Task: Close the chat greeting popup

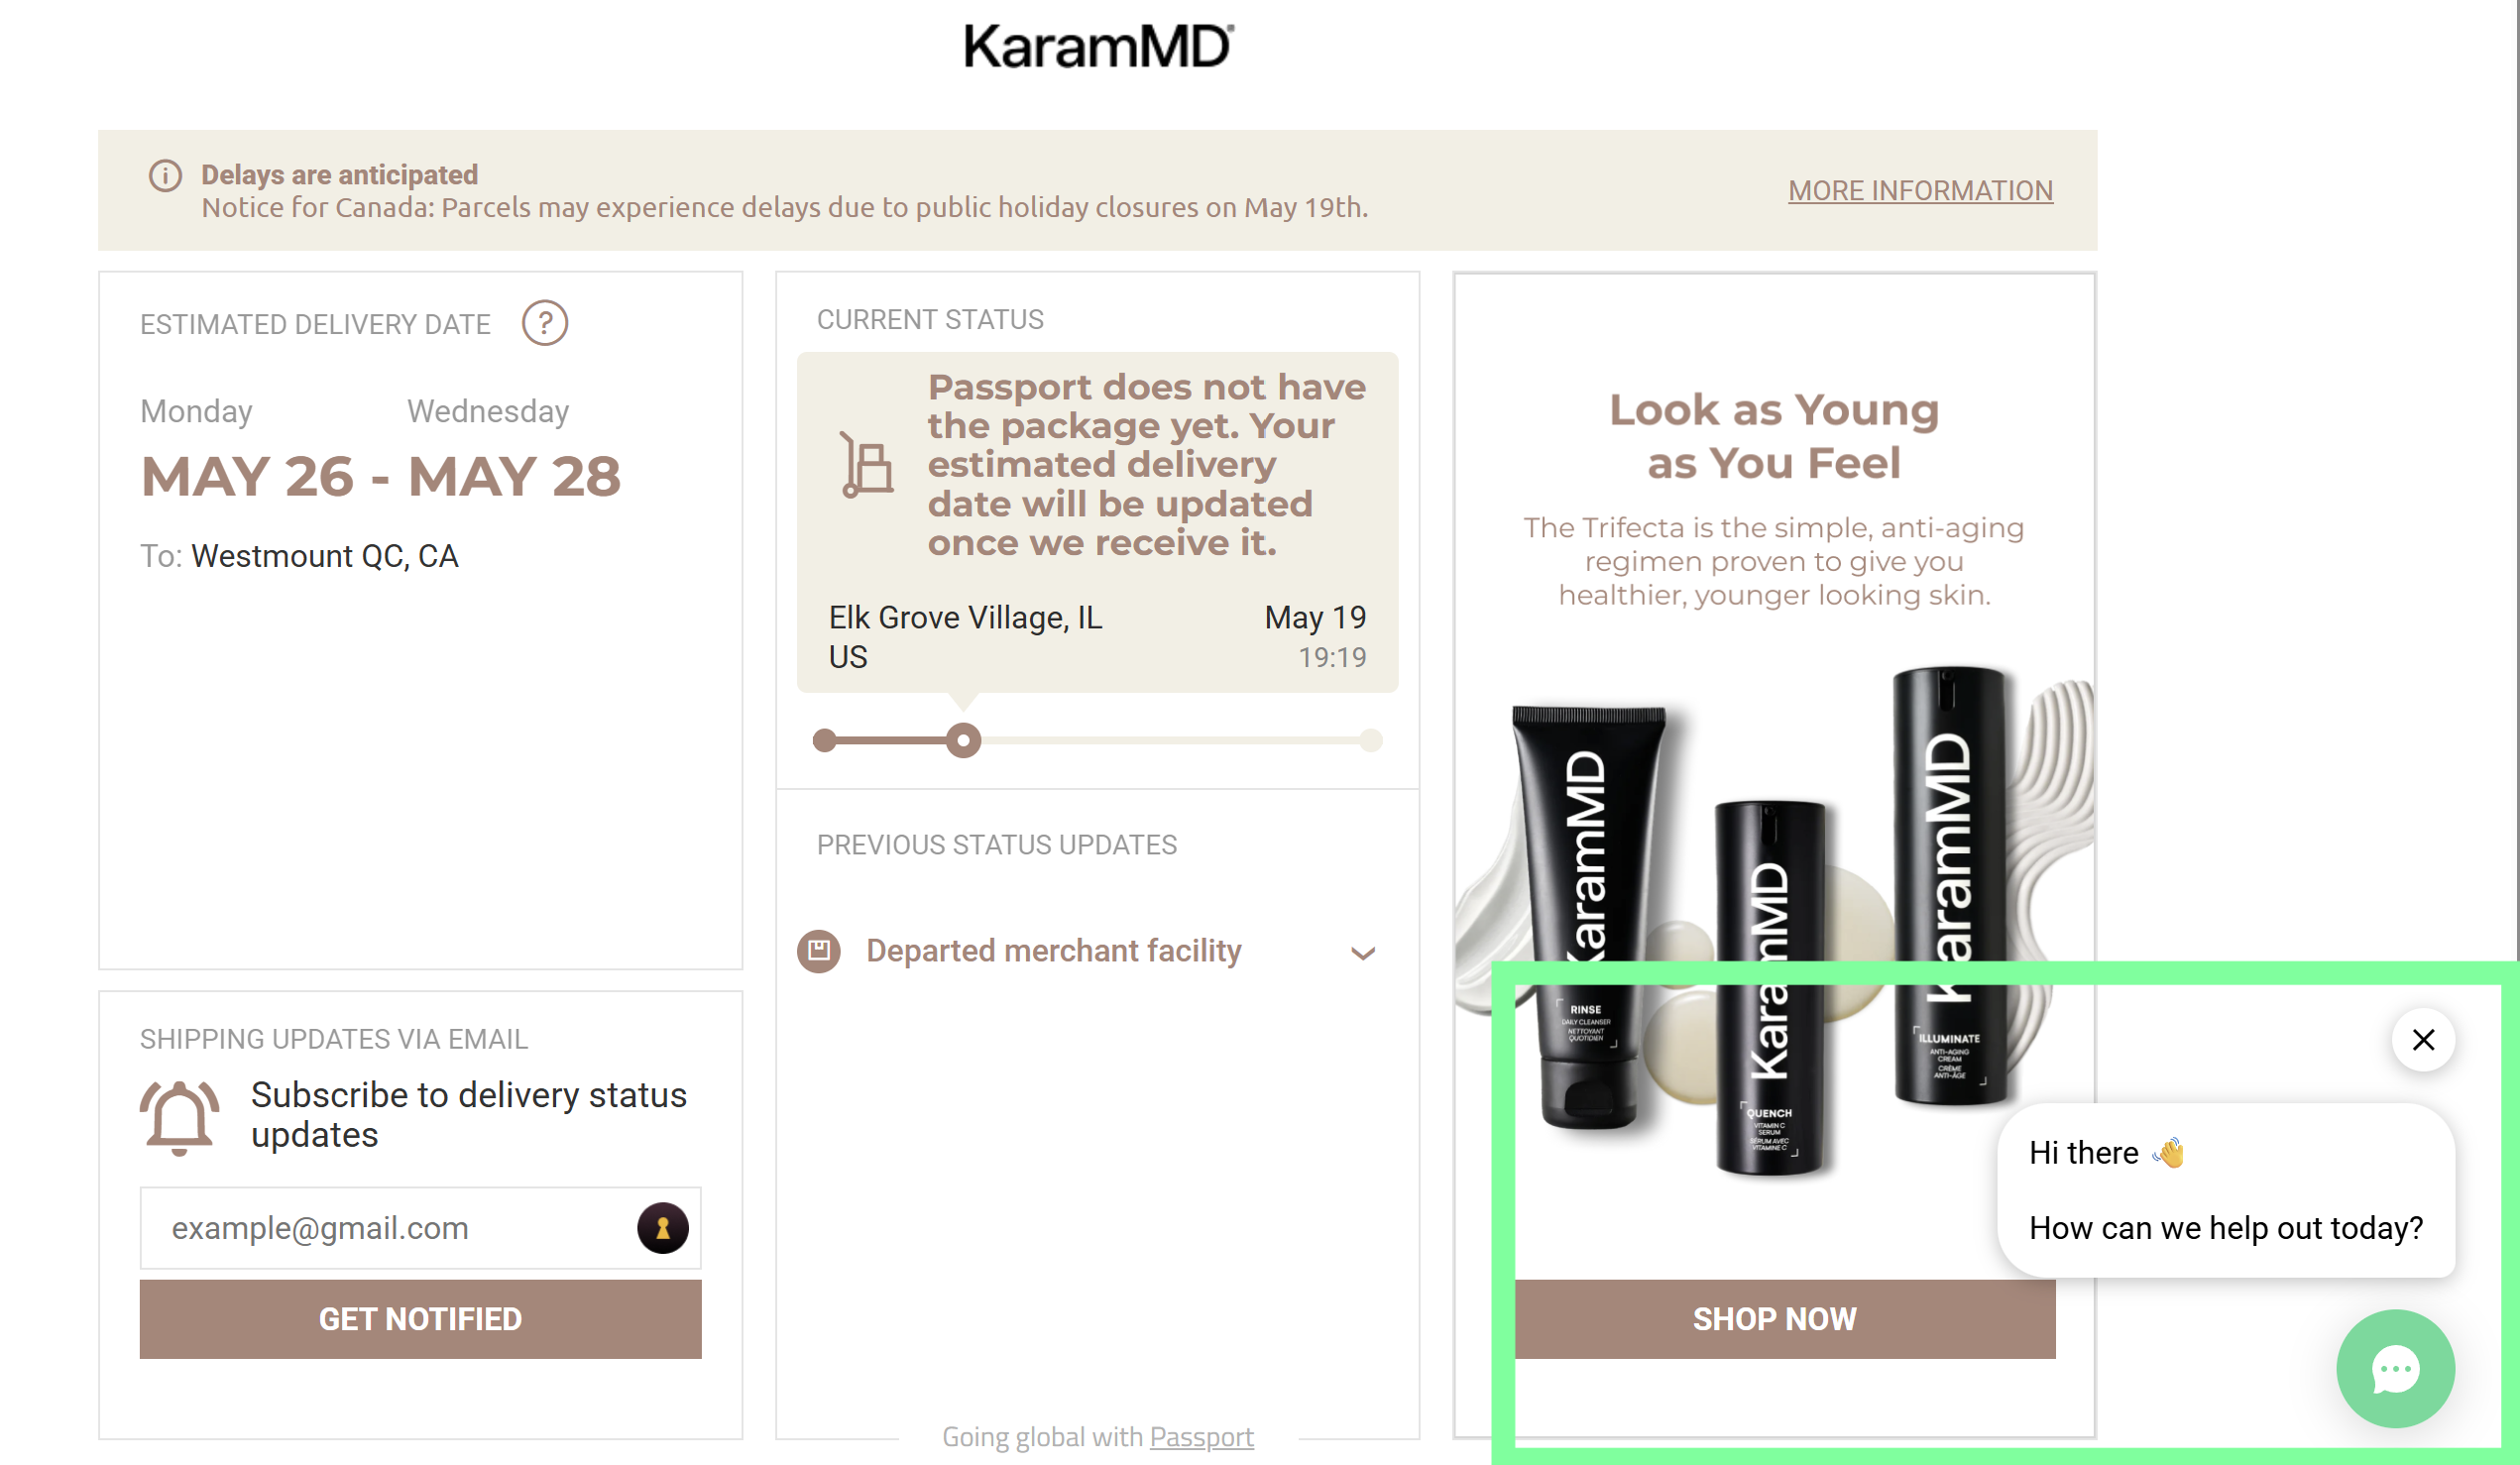Action: 2423,1040
